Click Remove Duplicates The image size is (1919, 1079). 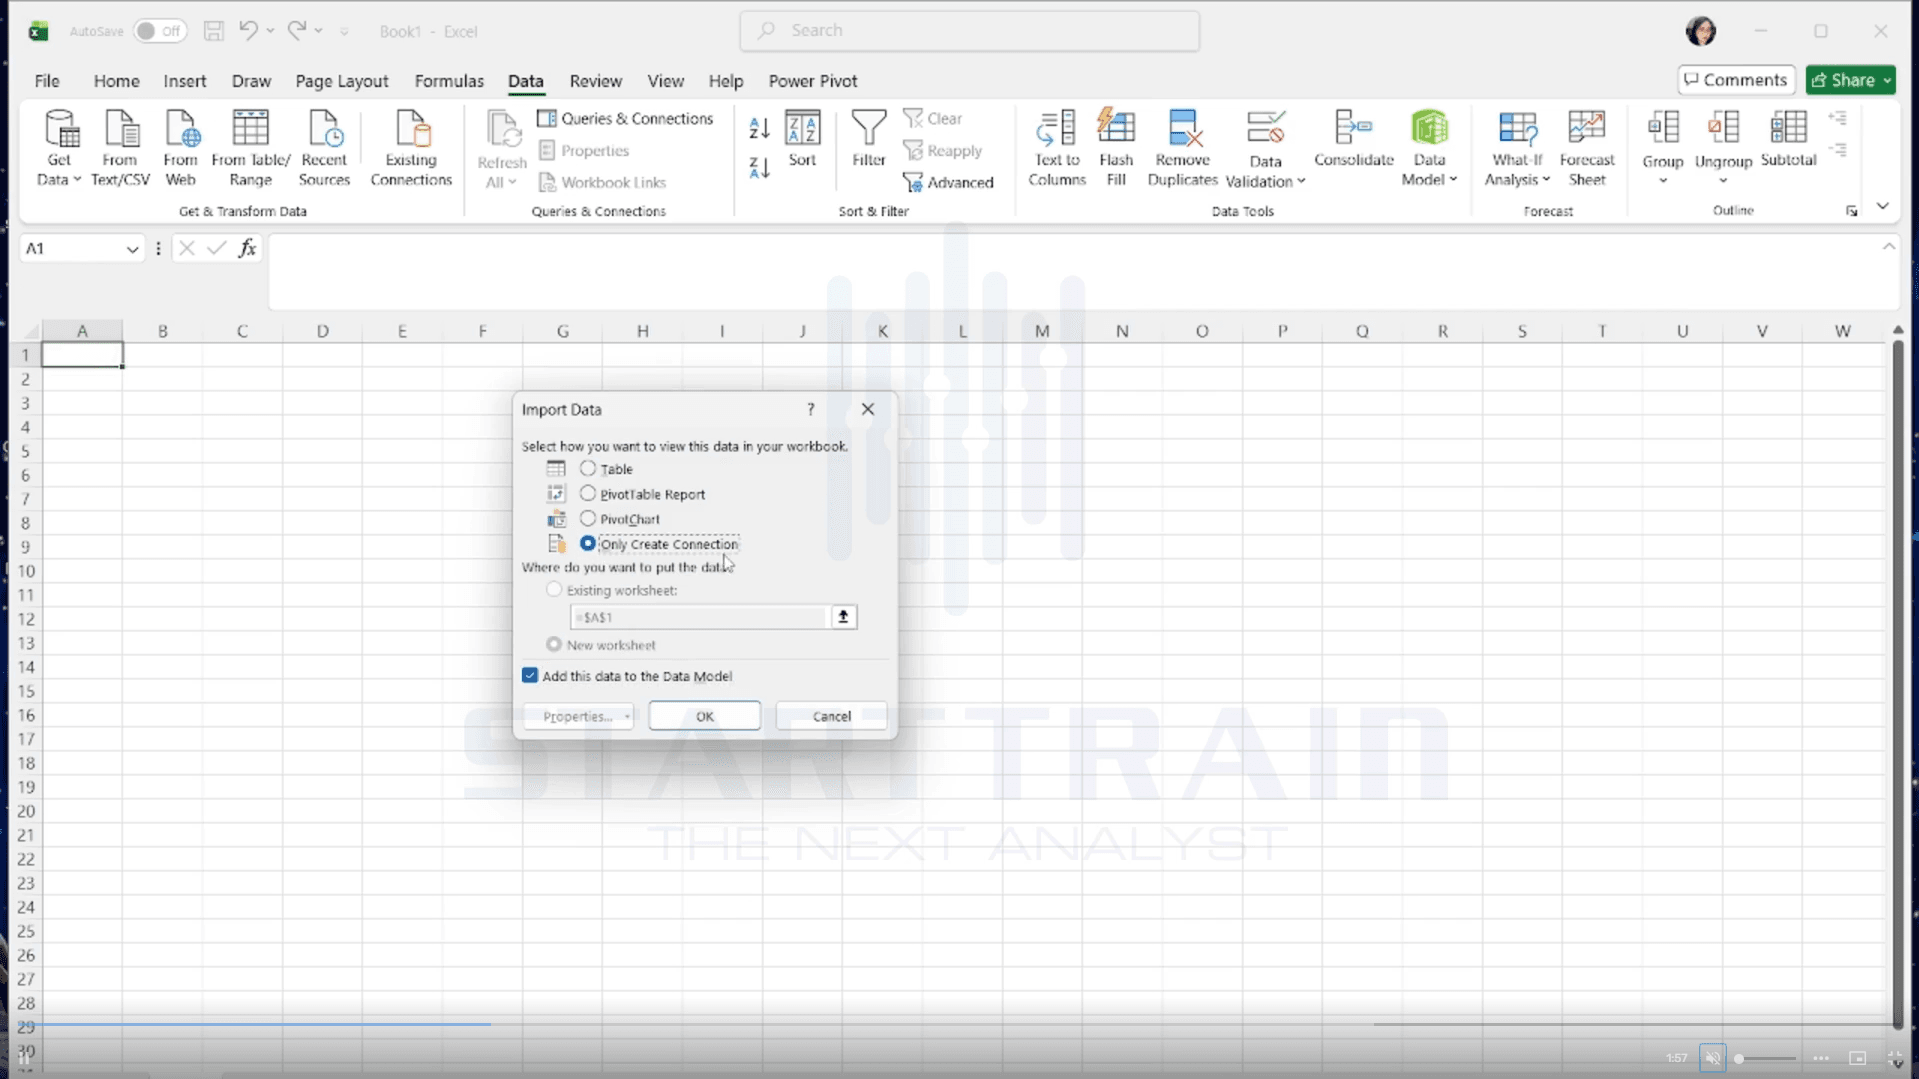coord(1182,149)
